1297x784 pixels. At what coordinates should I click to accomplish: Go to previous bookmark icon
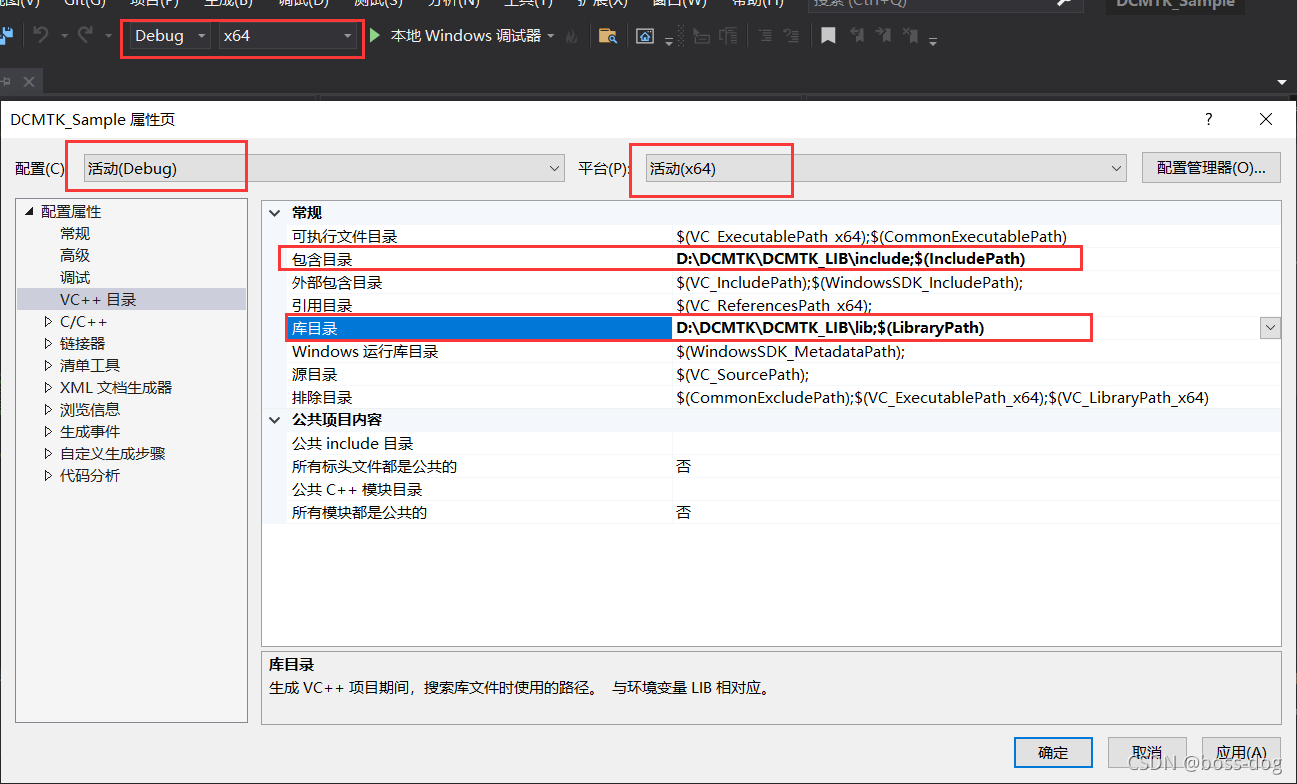point(857,36)
